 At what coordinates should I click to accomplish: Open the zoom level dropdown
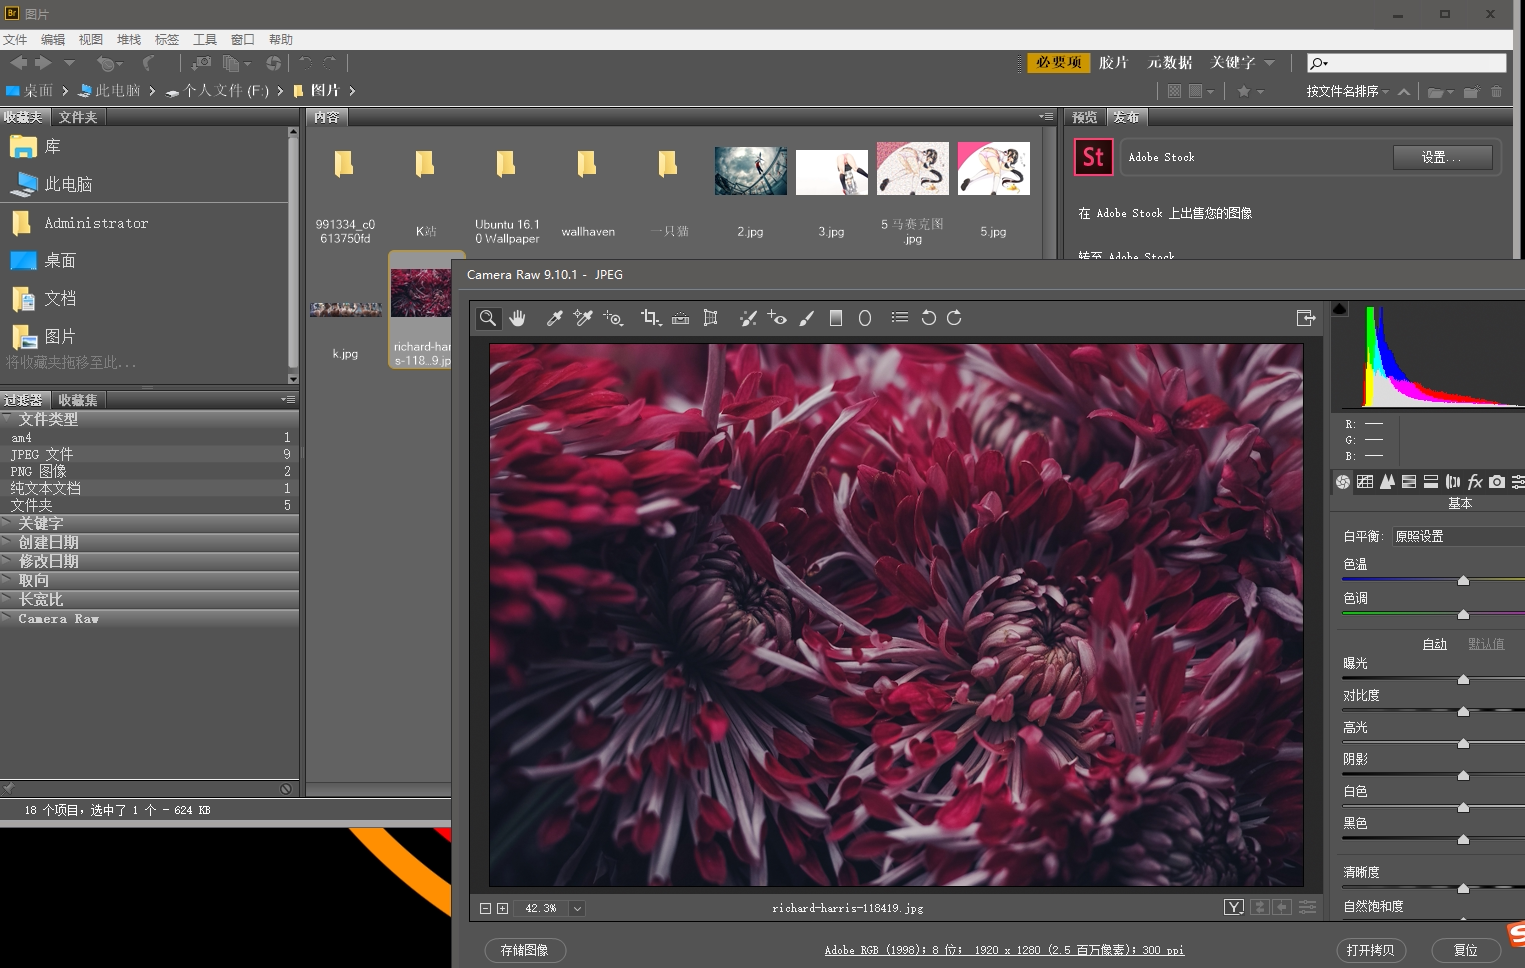pyautogui.click(x=577, y=908)
